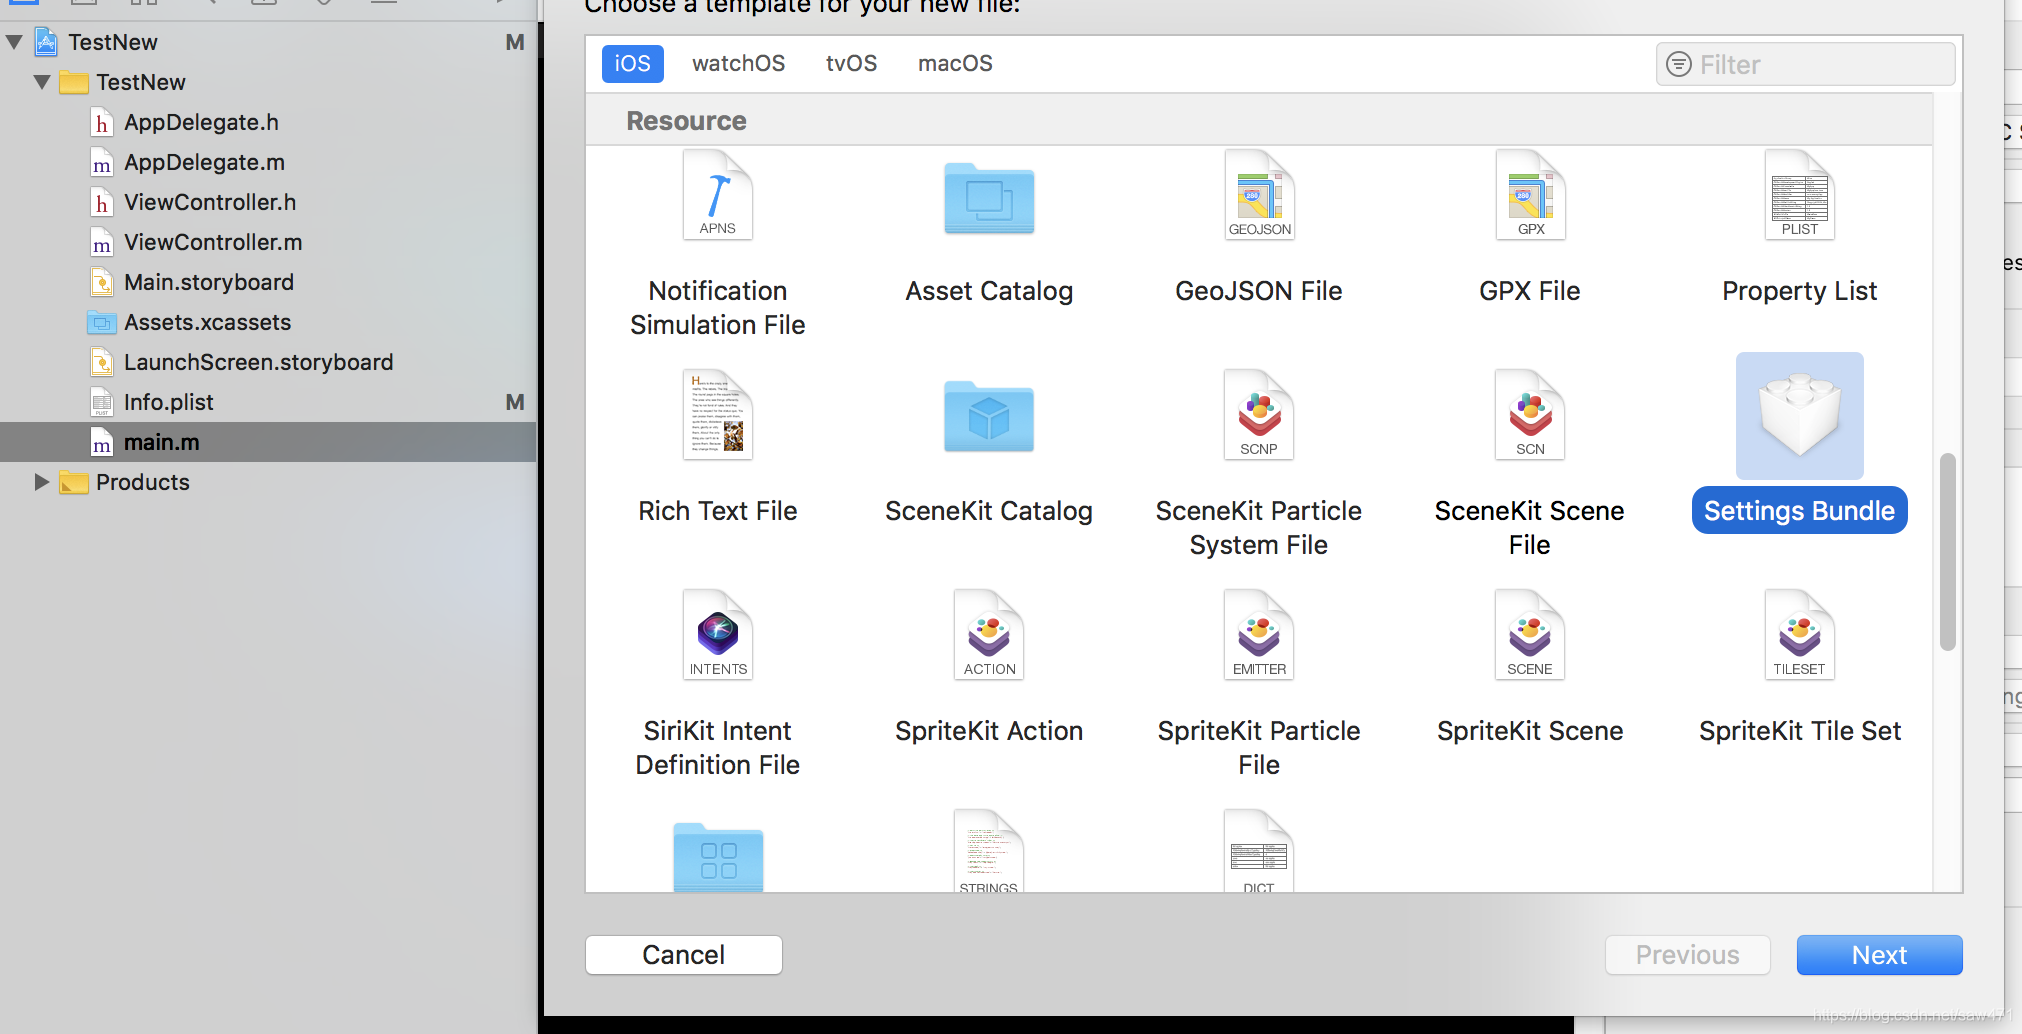Click the template list vertical scrollbar
The width and height of the screenshot is (2022, 1034).
(1947, 552)
